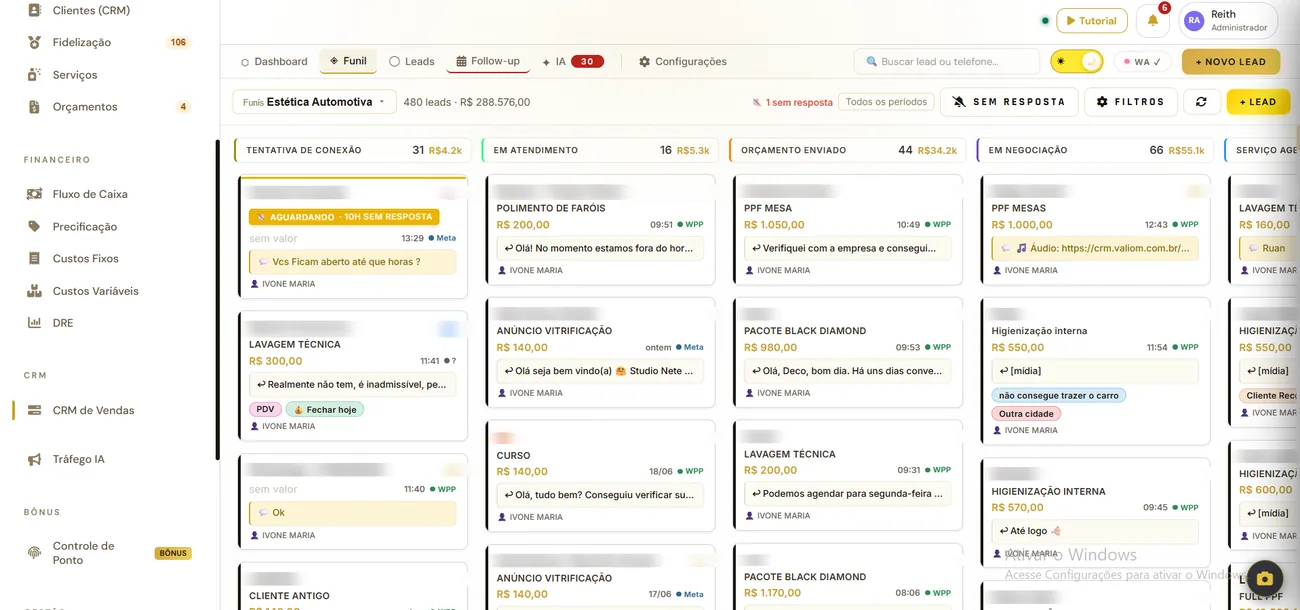Click the Higienização interna R$ 550,00 card
Image resolution: width=1300 pixels, height=610 pixels.
[1095, 371]
